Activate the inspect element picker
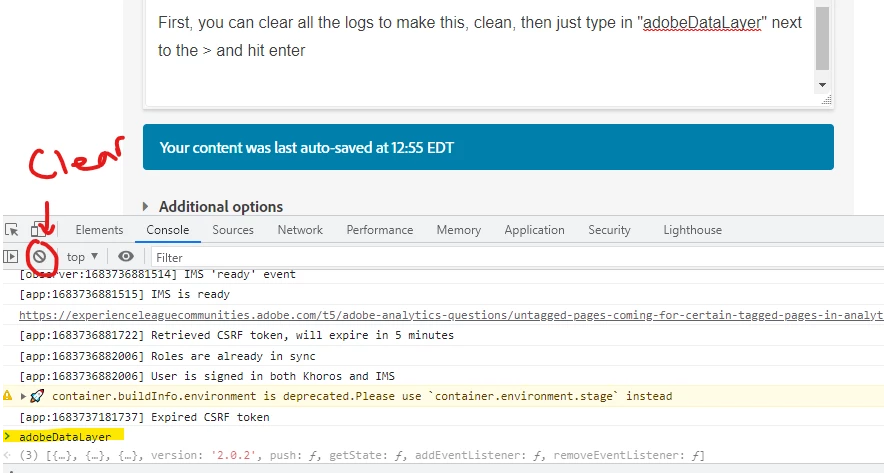The height and width of the screenshot is (473, 884). [x=11, y=230]
